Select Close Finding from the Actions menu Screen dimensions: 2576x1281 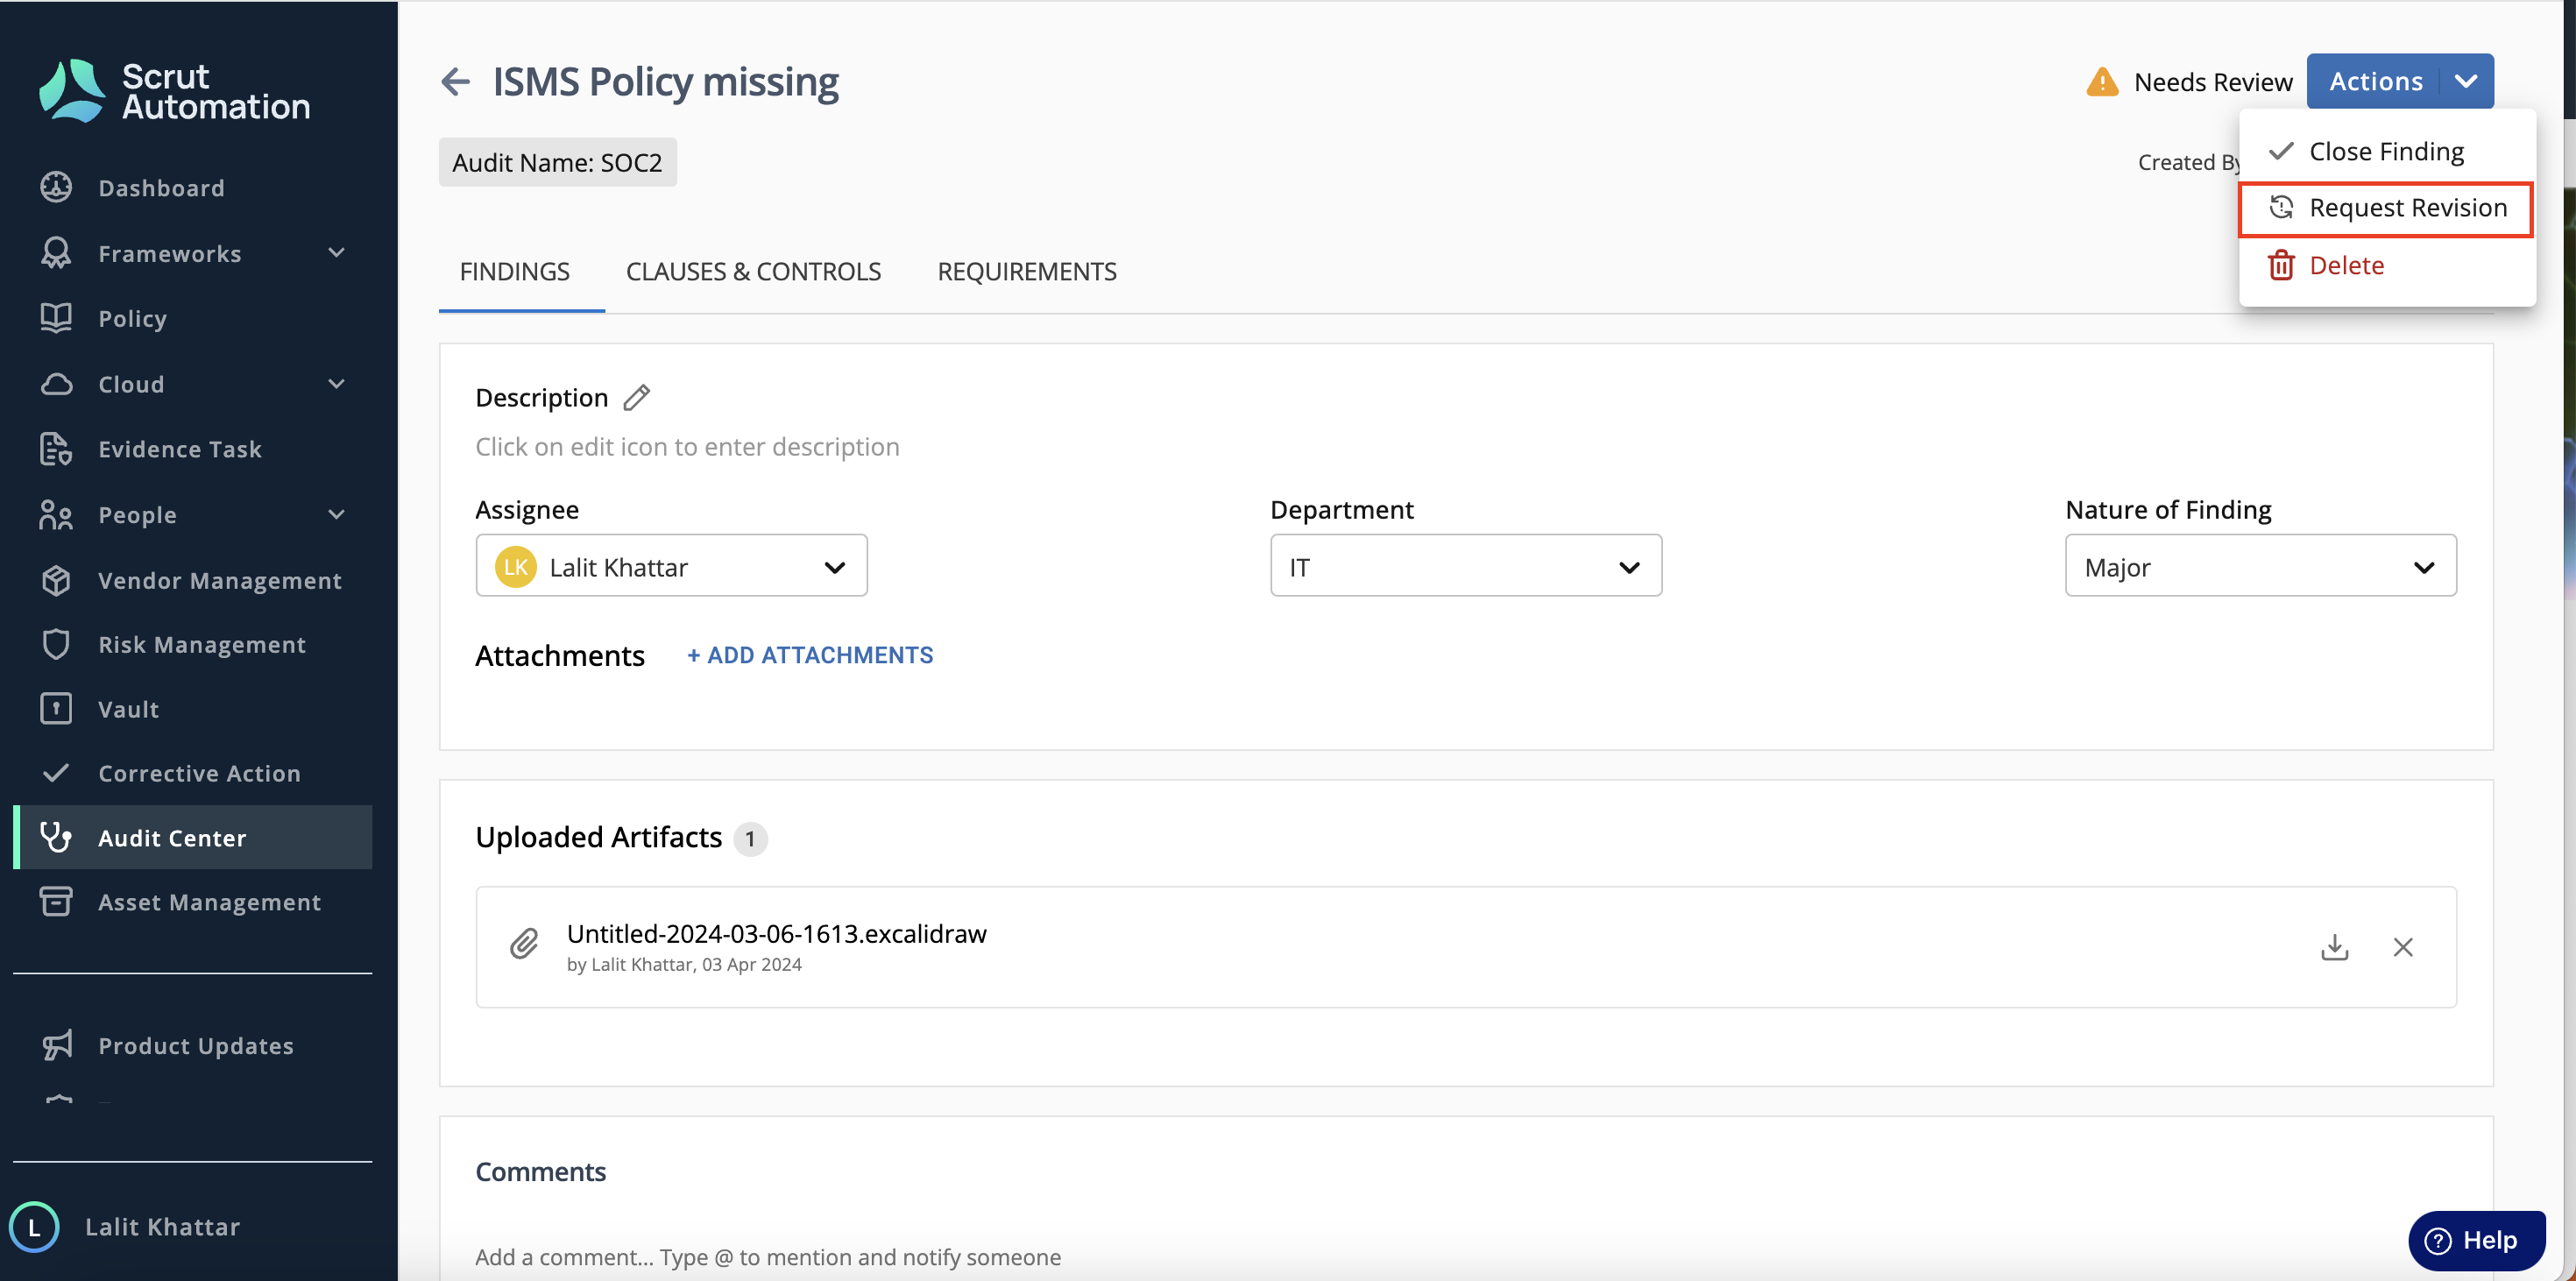point(2387,151)
